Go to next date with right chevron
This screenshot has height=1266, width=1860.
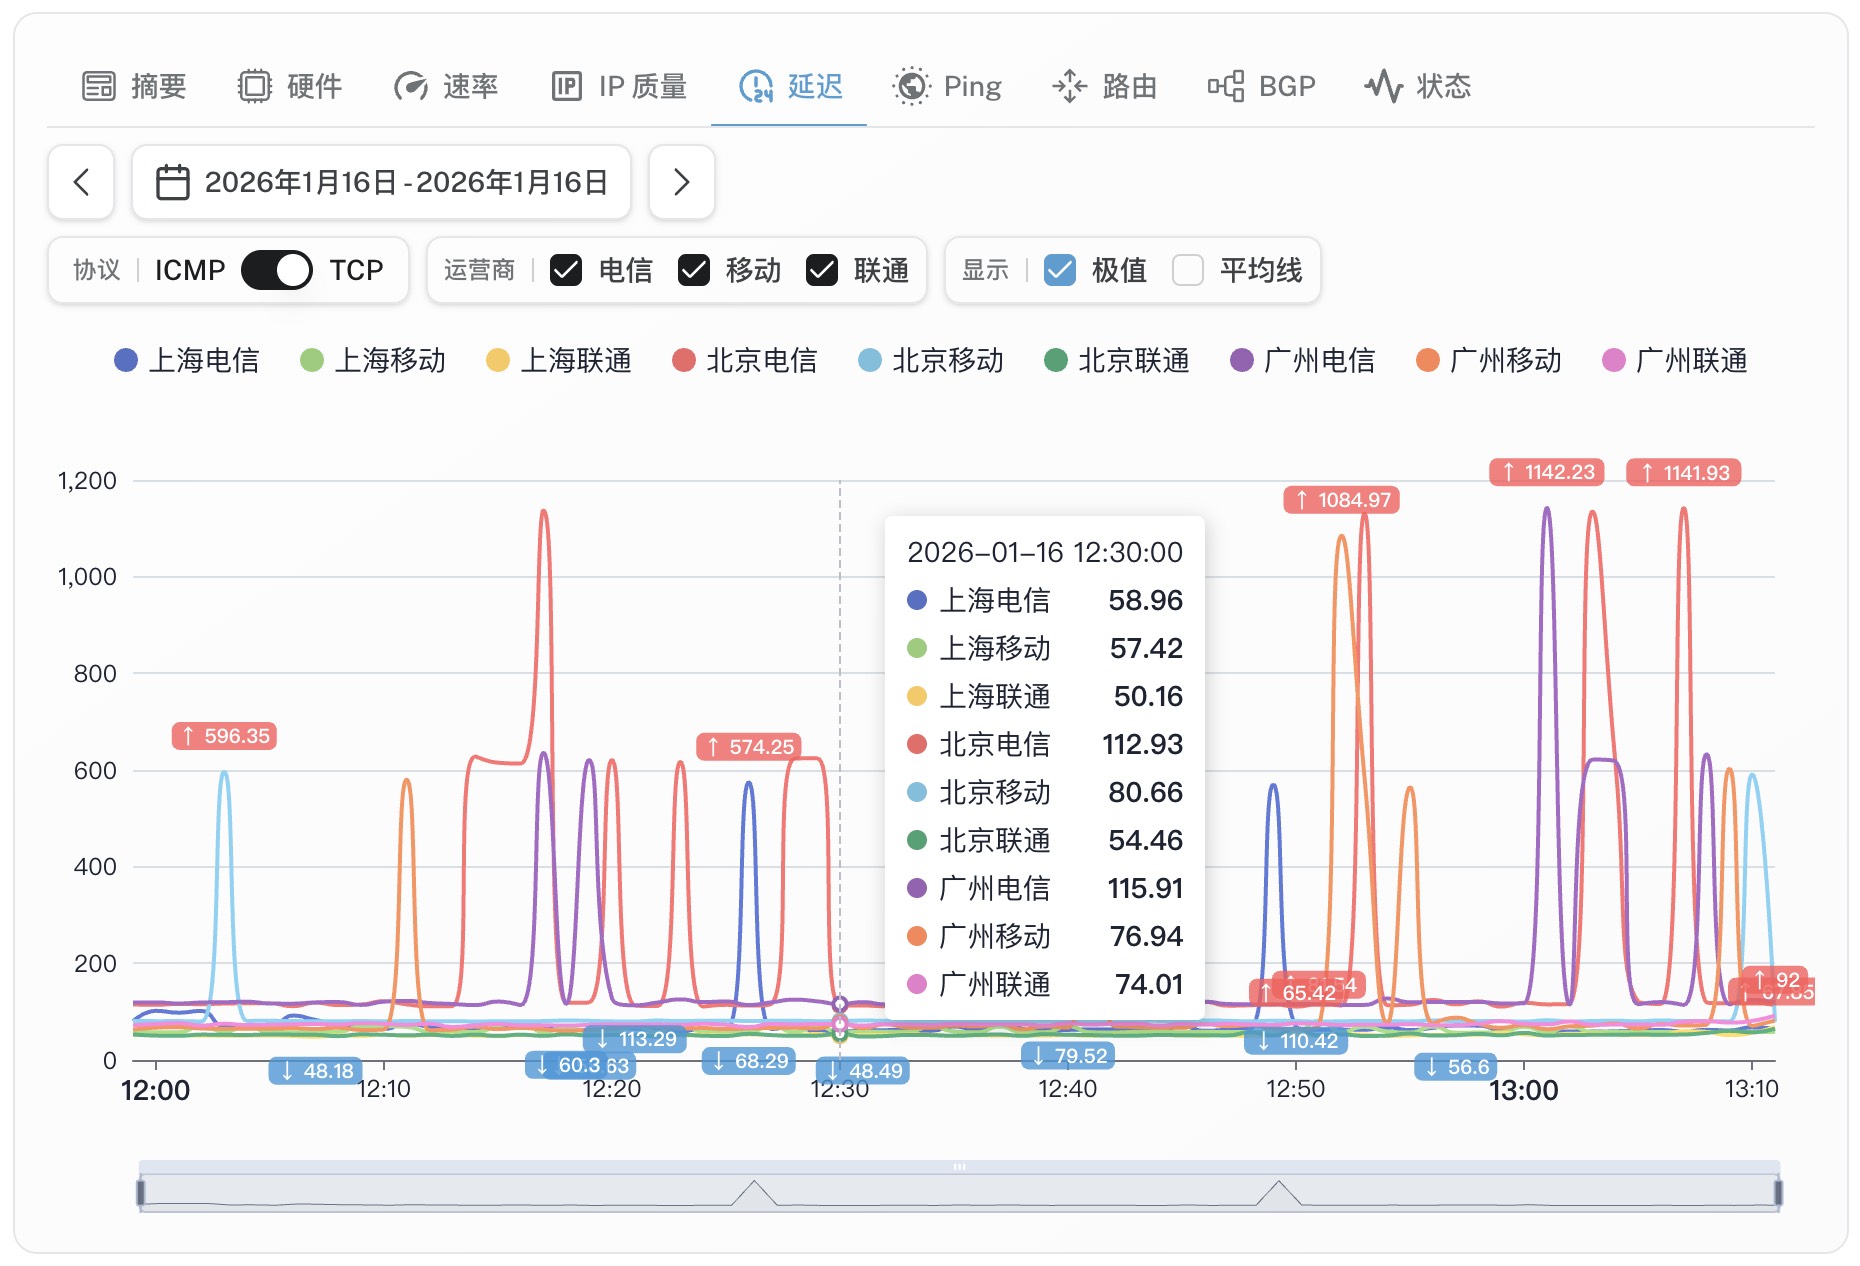682,182
